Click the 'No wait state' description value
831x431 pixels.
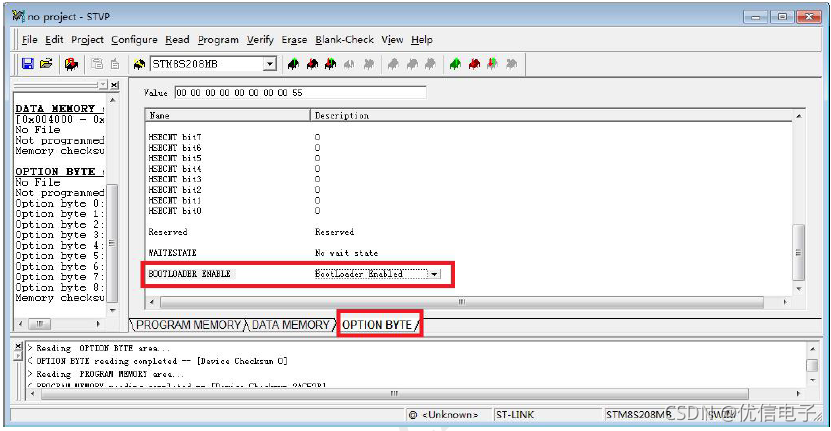pos(346,253)
